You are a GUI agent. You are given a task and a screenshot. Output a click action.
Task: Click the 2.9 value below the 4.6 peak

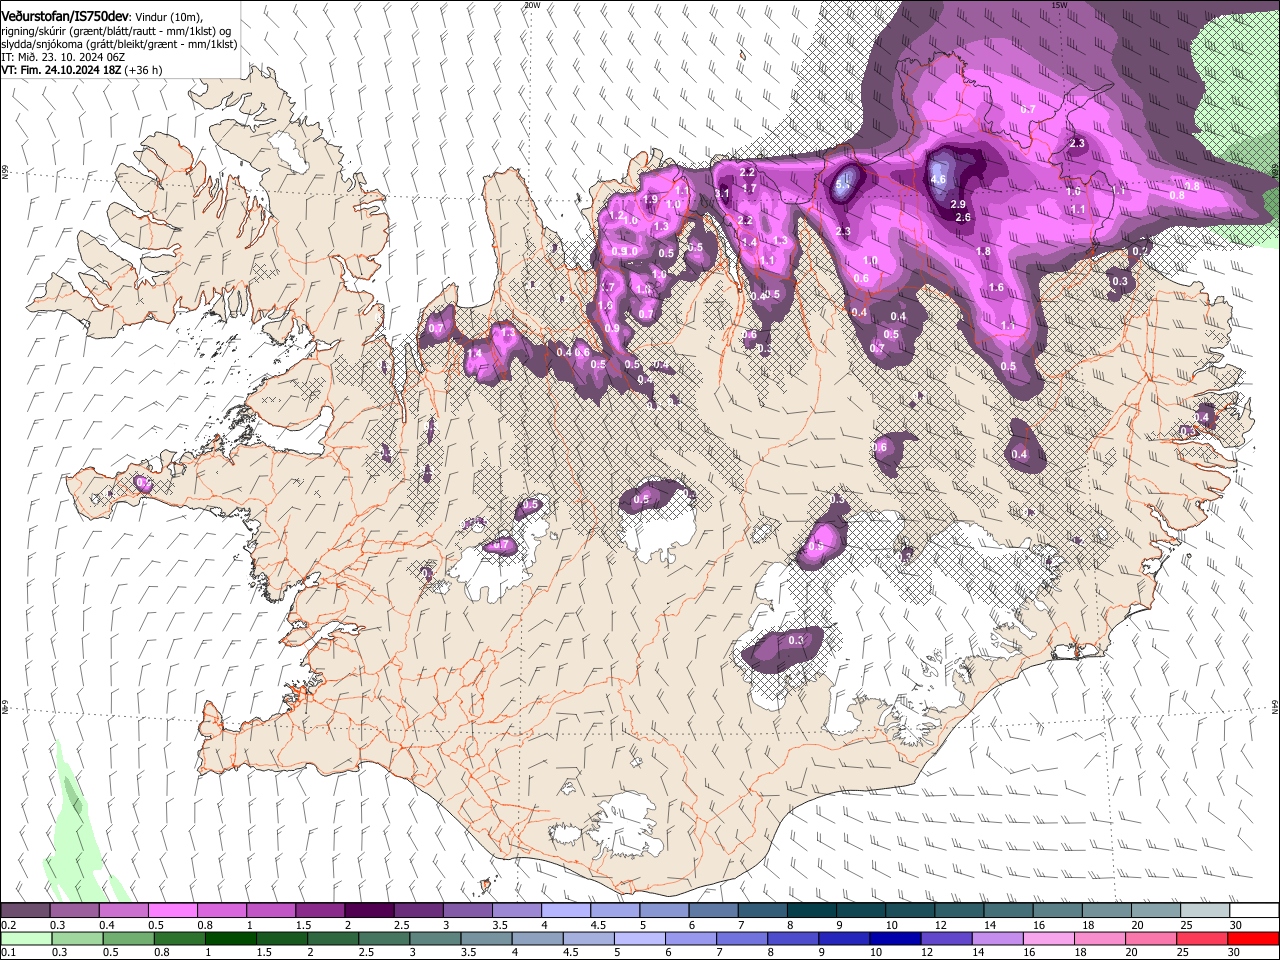957,204
